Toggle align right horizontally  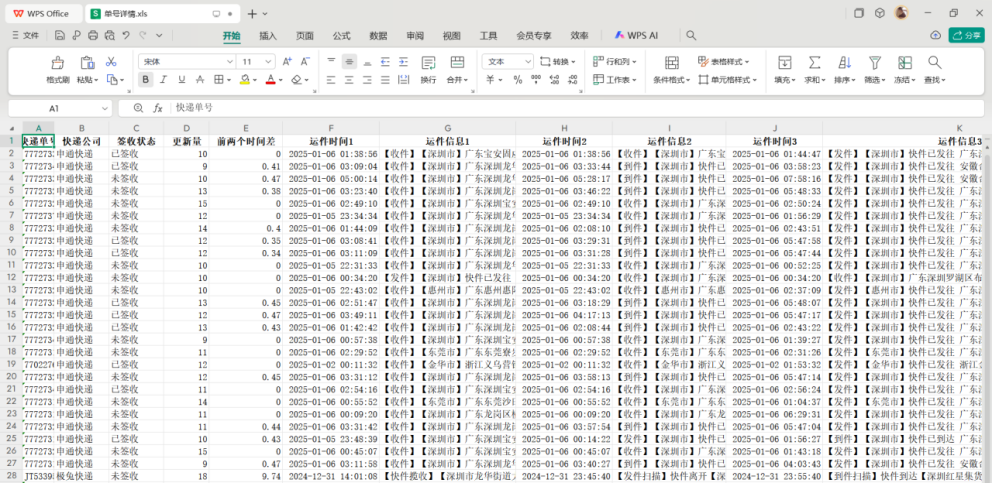(367, 80)
